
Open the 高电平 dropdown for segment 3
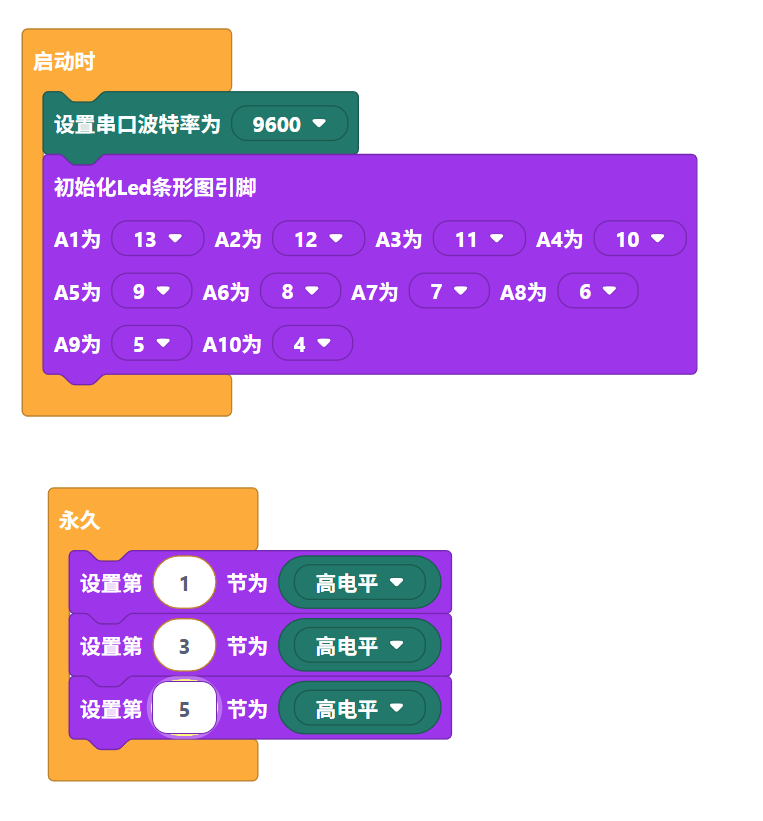(x=359, y=646)
